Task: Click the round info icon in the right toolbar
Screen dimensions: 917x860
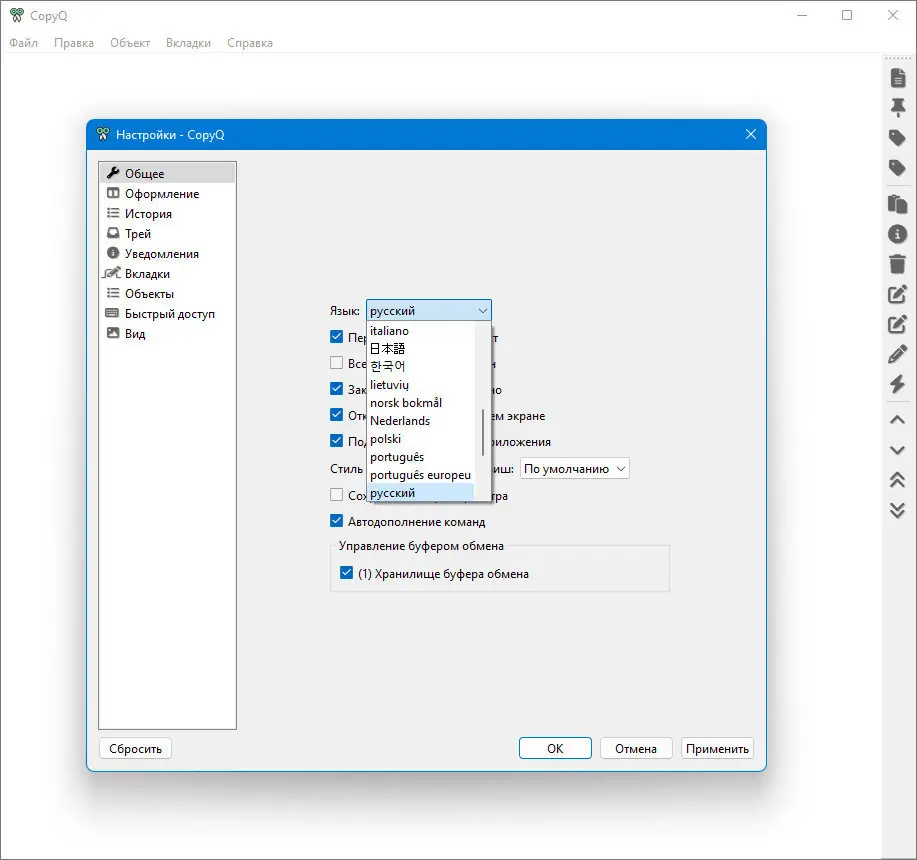Action: 898,234
